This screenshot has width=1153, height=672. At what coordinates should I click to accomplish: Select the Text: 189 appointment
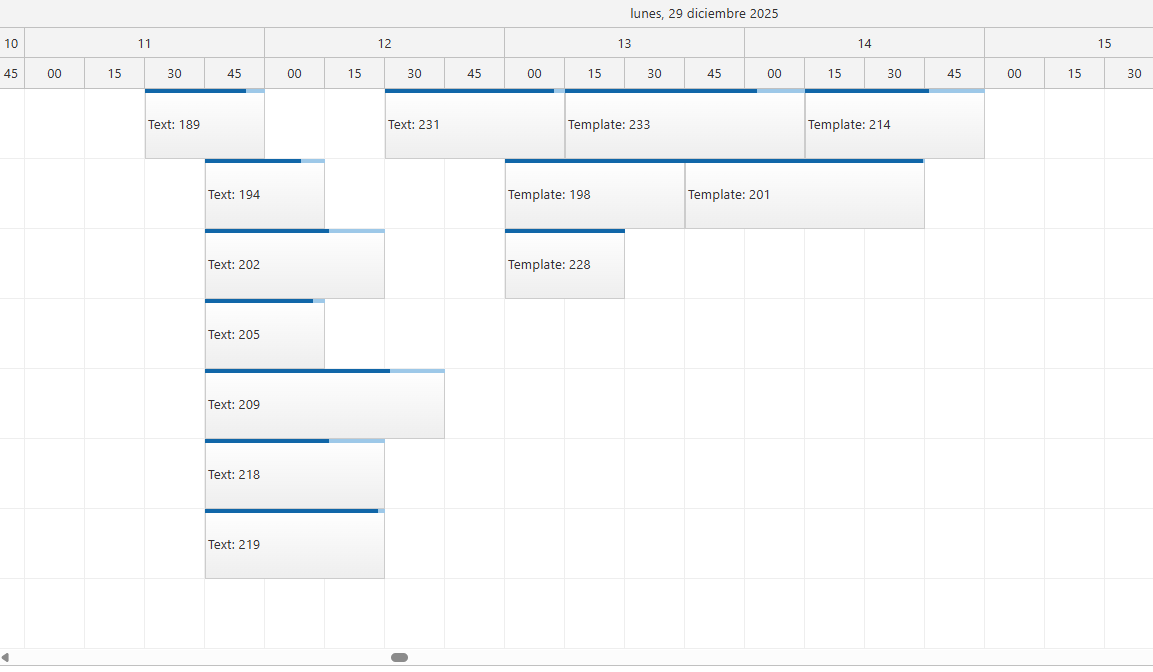tap(204, 125)
